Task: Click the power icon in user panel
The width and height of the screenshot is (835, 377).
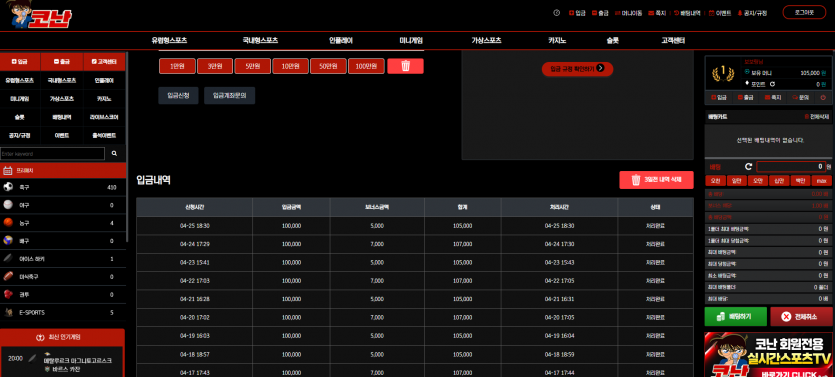Action: 823,97
